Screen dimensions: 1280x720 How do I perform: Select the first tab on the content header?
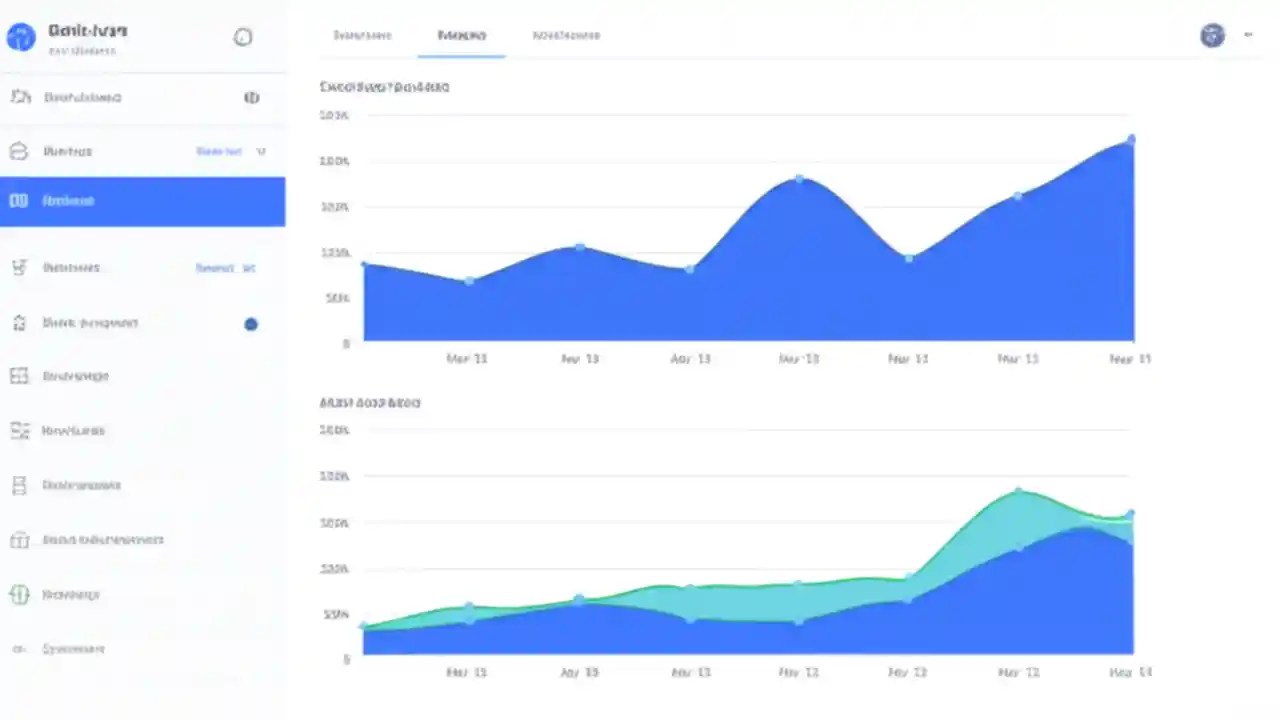click(363, 35)
